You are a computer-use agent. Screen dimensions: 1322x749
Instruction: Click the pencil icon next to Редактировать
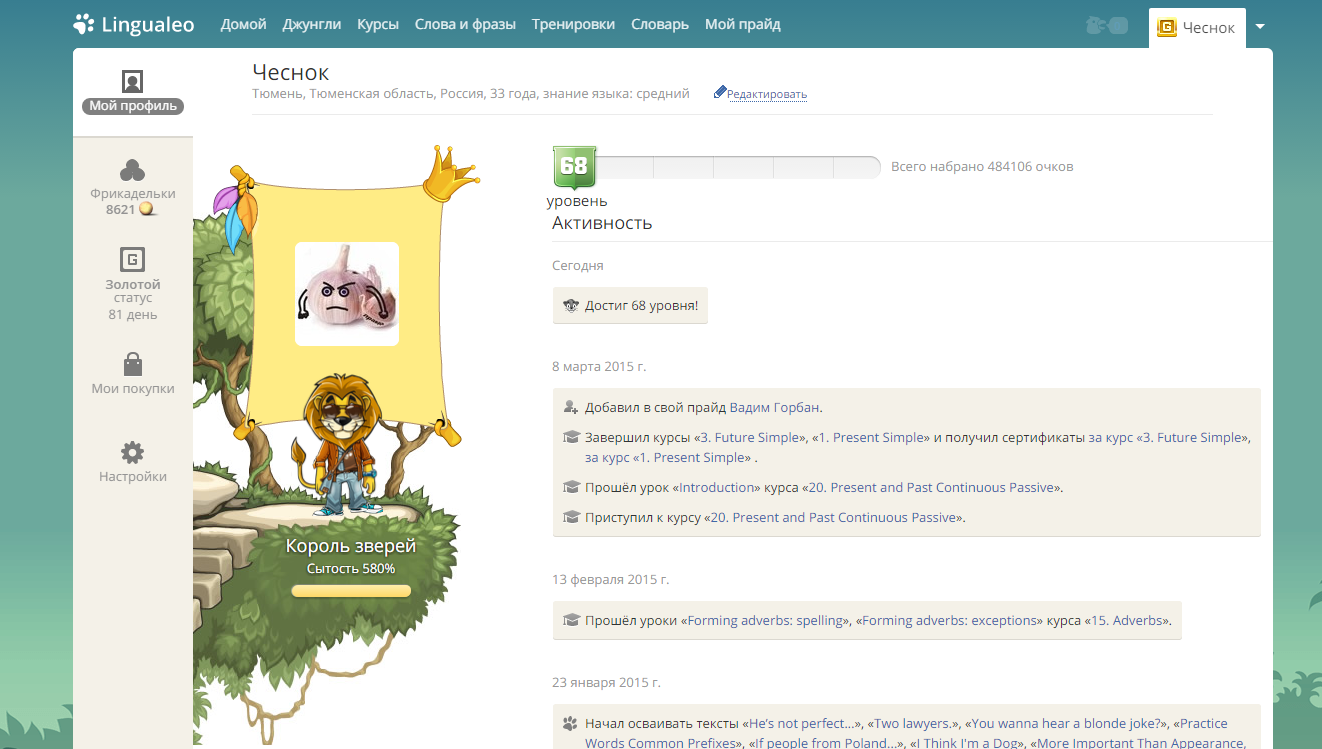click(720, 92)
